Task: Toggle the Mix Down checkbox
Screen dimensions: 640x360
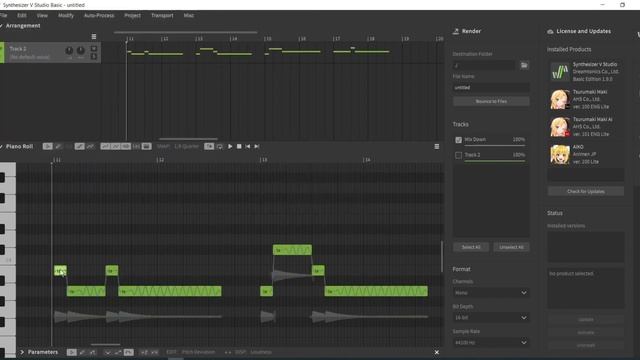Action: [458, 140]
